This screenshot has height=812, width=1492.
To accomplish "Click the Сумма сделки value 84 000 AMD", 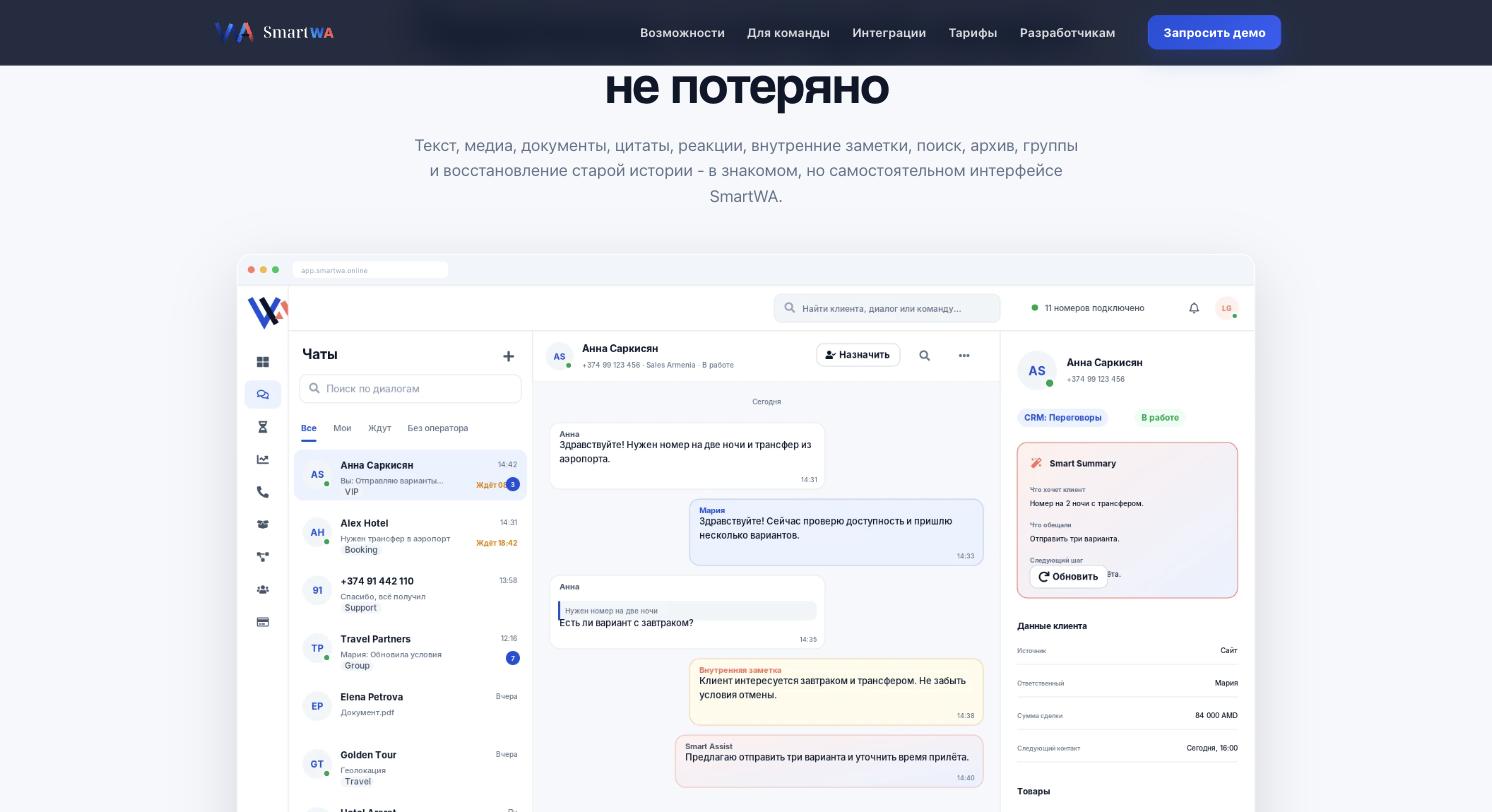I will click(x=1216, y=716).
